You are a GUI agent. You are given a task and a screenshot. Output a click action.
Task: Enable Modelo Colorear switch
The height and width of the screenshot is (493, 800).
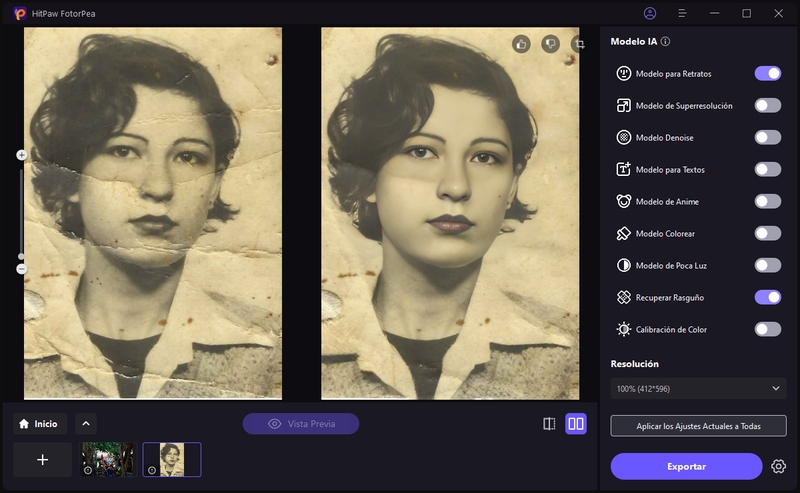click(x=768, y=233)
